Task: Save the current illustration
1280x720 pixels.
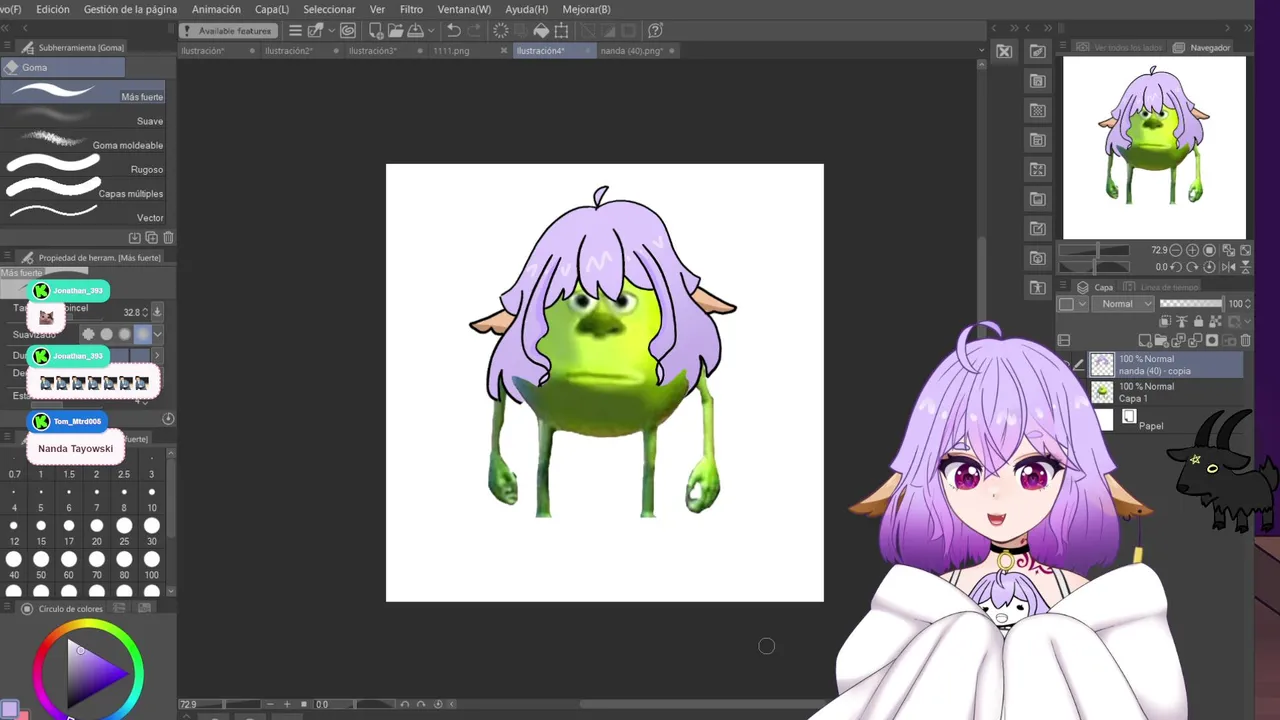Action: [x=415, y=31]
